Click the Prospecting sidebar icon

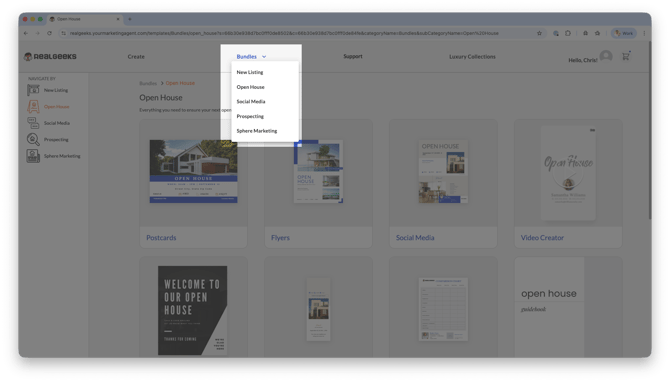pos(33,139)
